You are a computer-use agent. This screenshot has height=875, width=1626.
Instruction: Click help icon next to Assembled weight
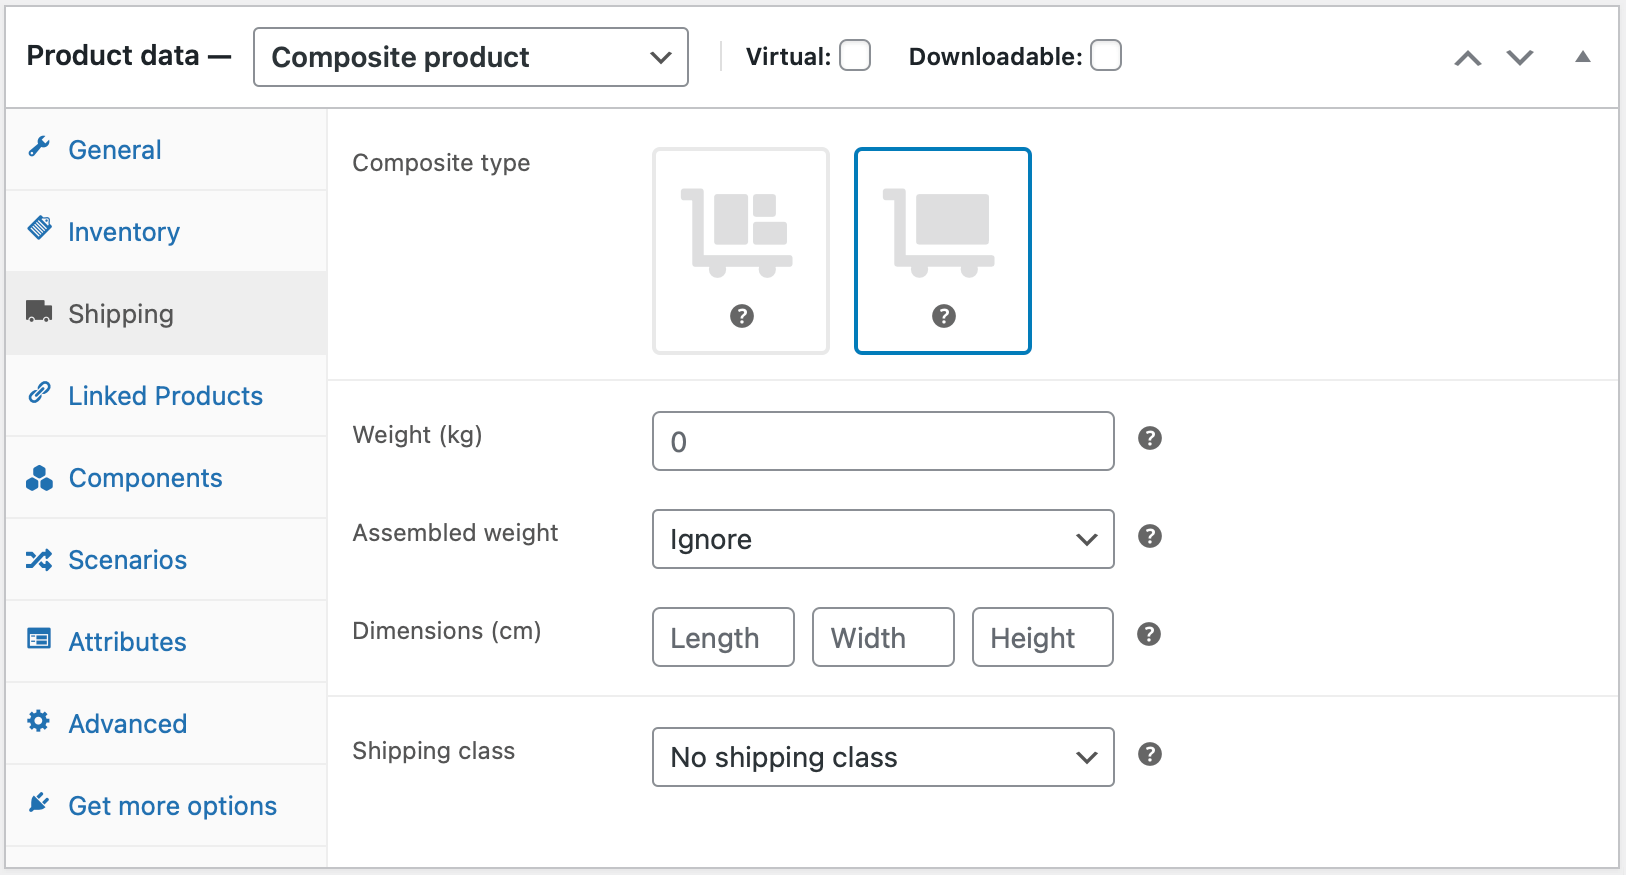[x=1150, y=536]
